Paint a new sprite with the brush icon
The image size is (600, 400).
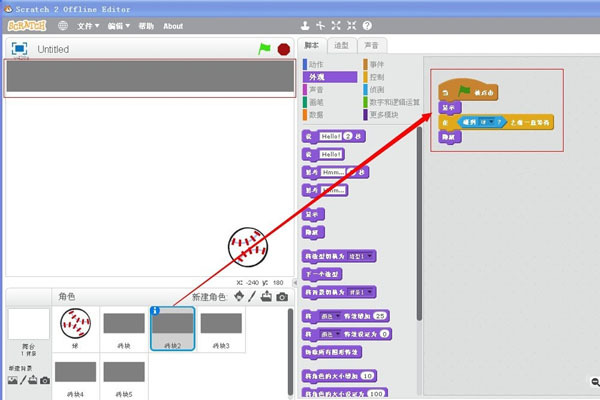[x=252, y=297]
